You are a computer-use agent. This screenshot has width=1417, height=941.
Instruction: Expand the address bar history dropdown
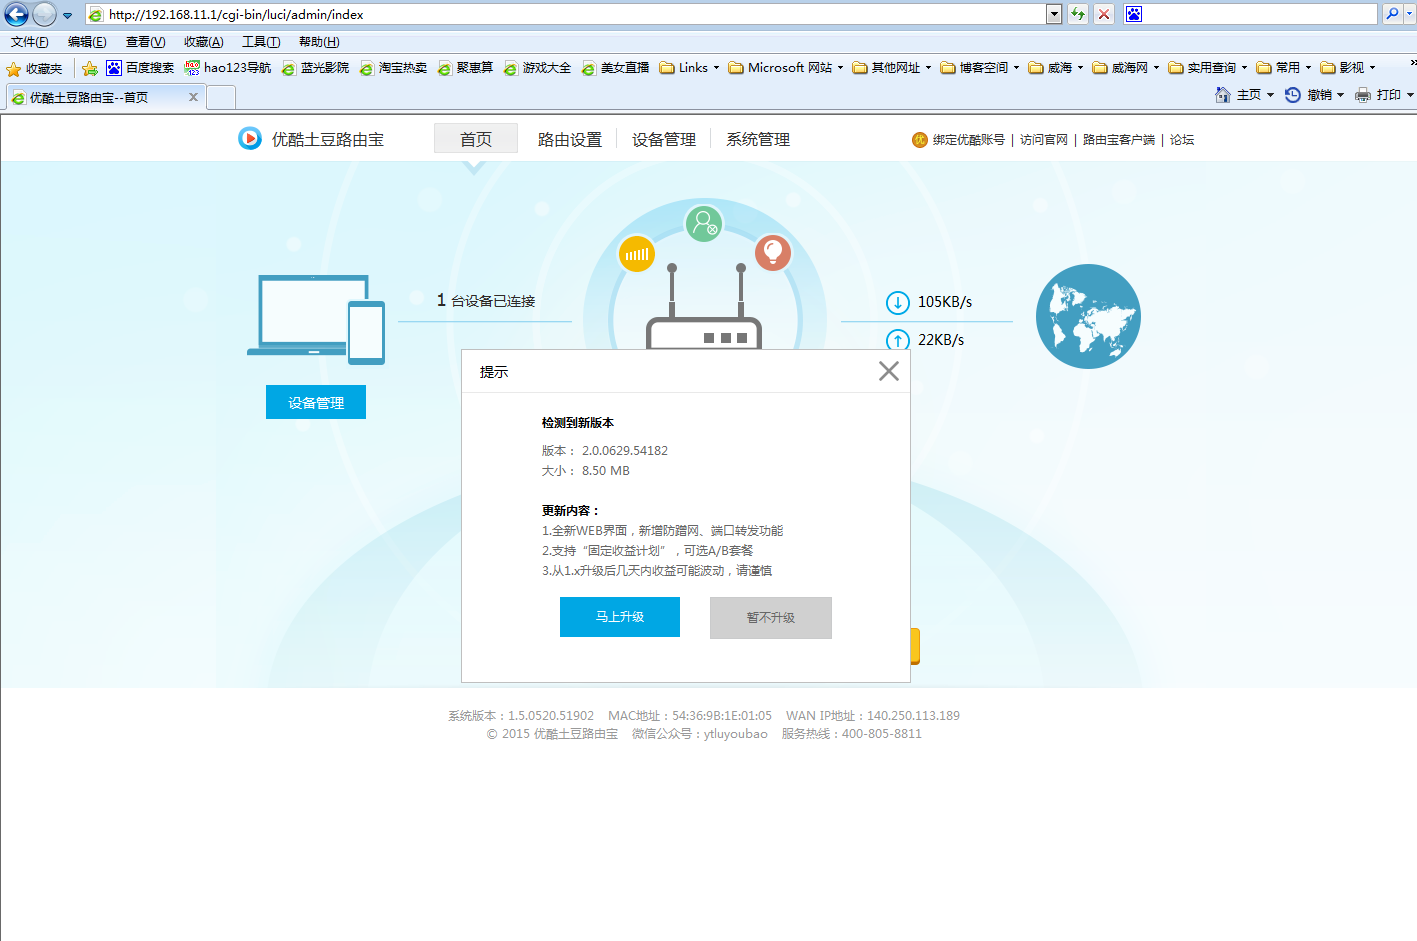[x=1054, y=14]
